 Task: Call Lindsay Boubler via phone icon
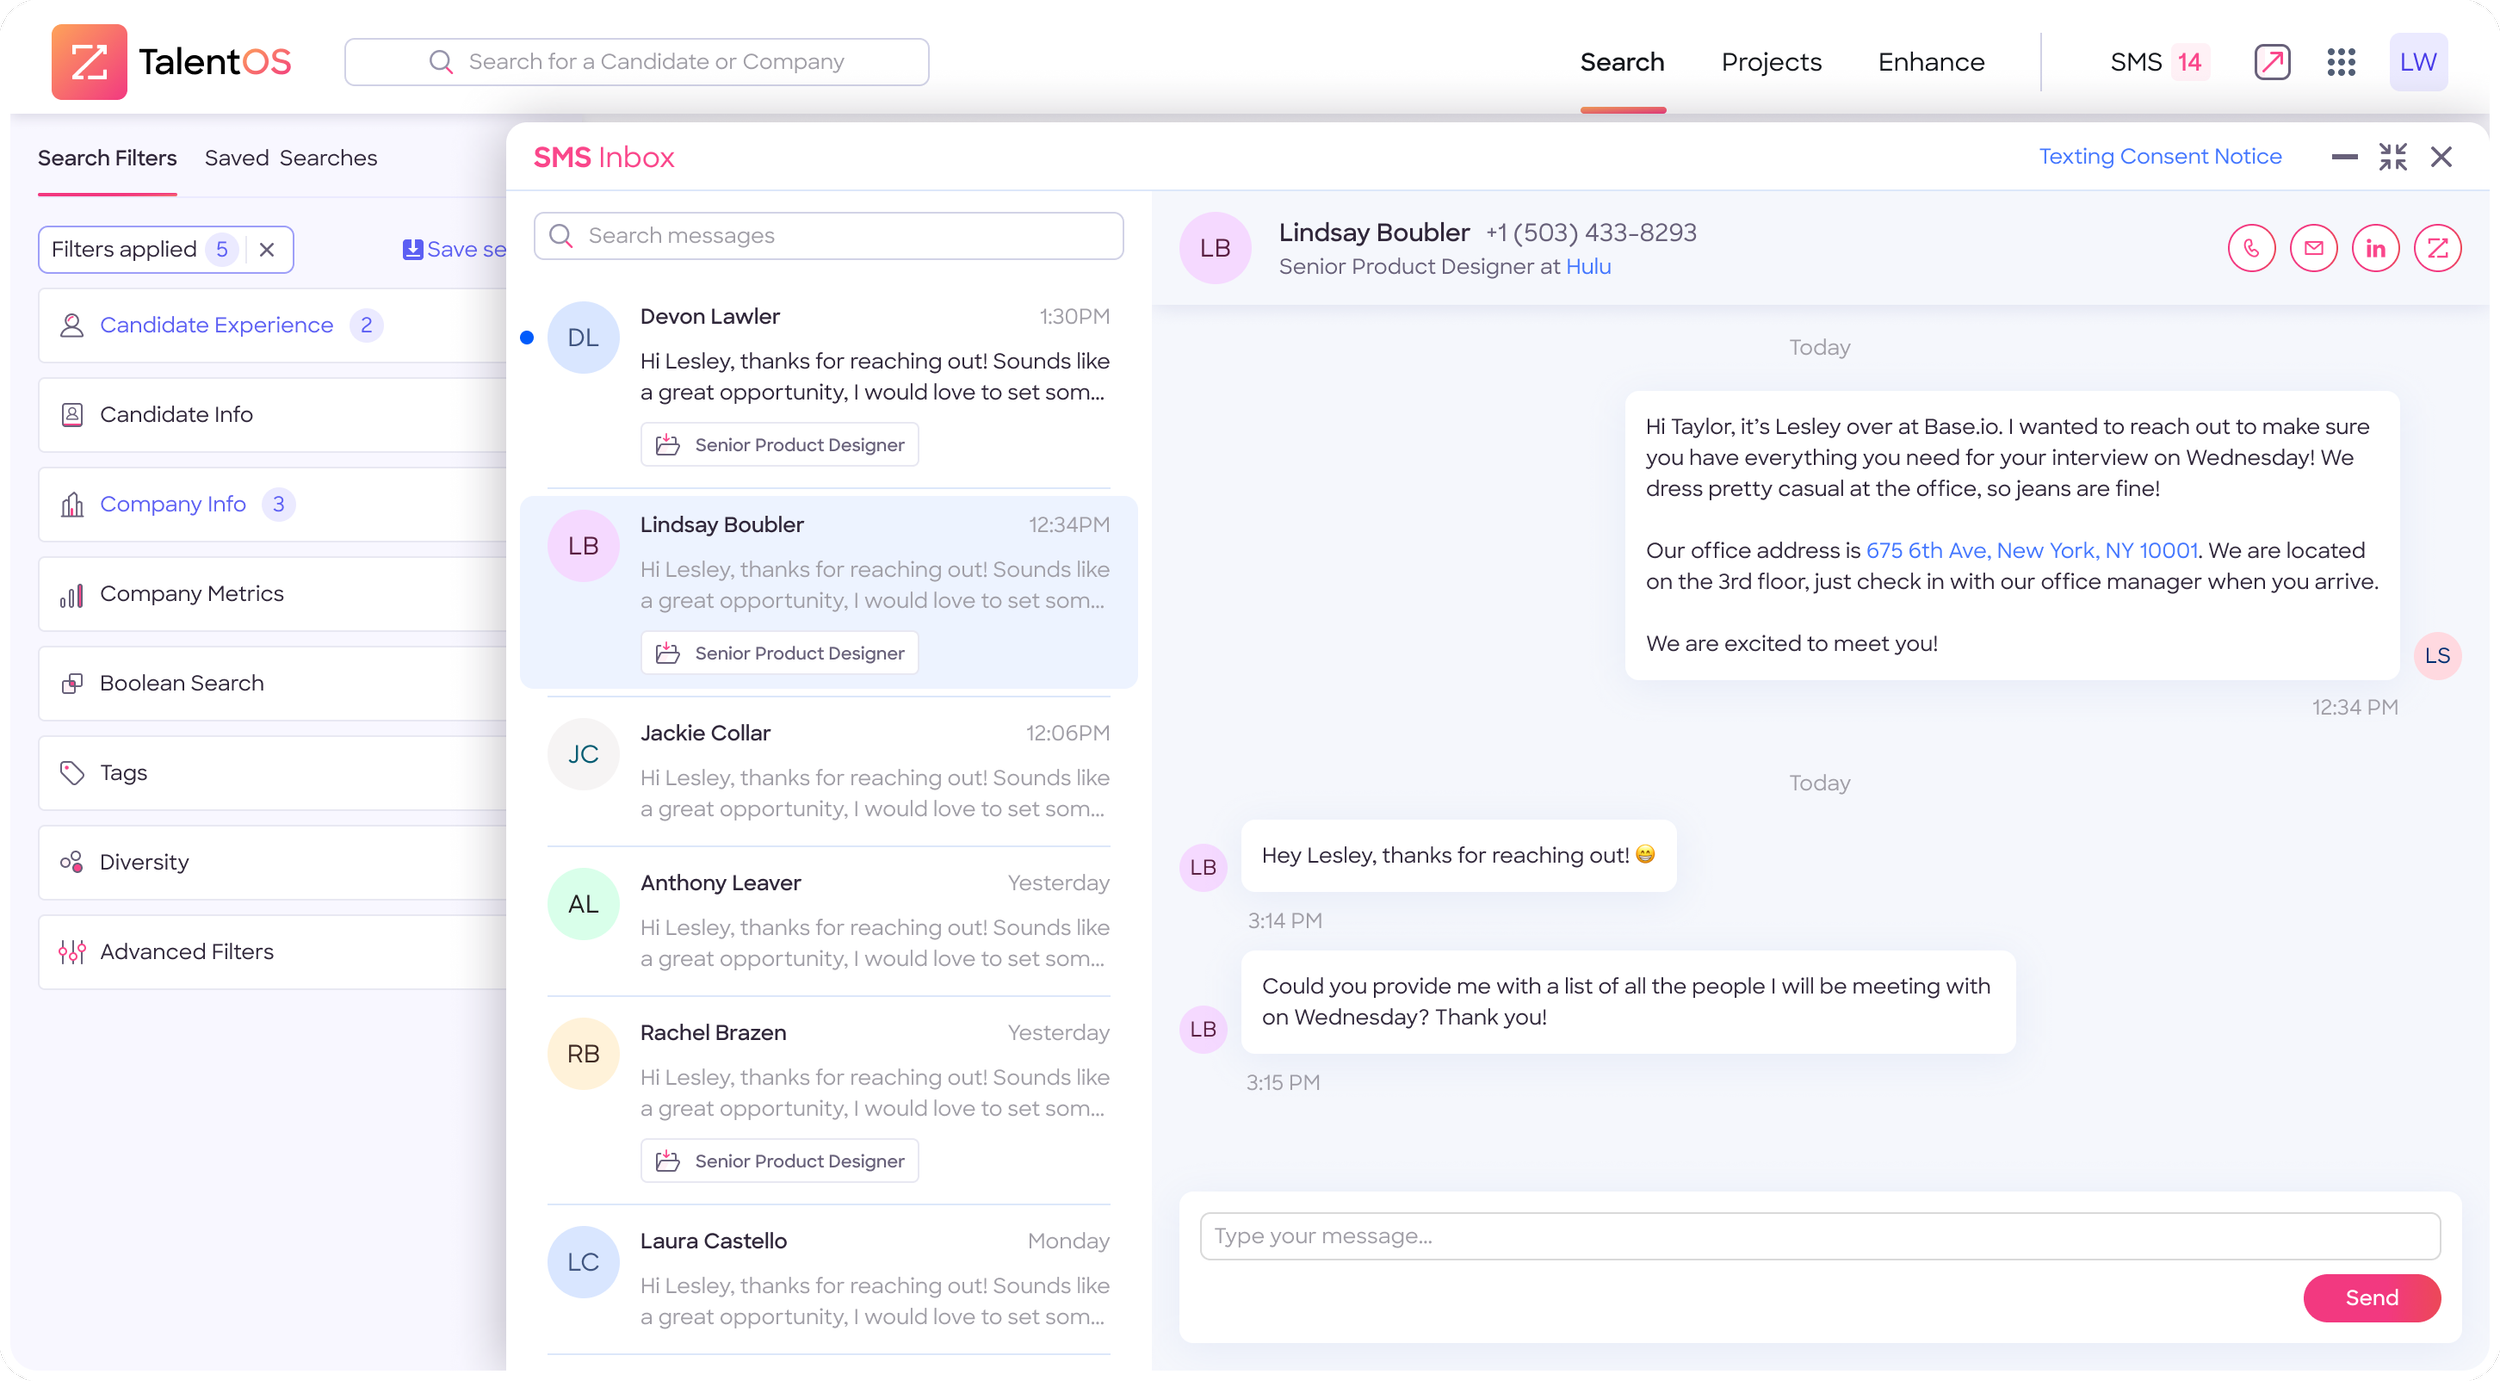point(2251,248)
